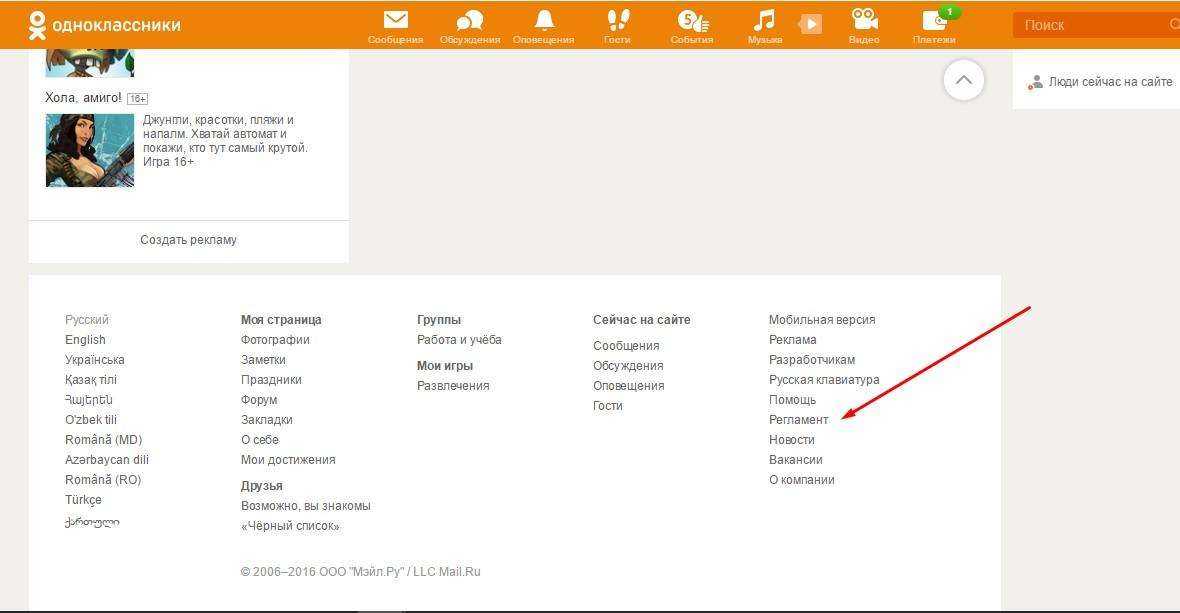Viewport: 1180px width, 613px height.
Task: Open Мои игры footer heading
Action: coord(445,366)
